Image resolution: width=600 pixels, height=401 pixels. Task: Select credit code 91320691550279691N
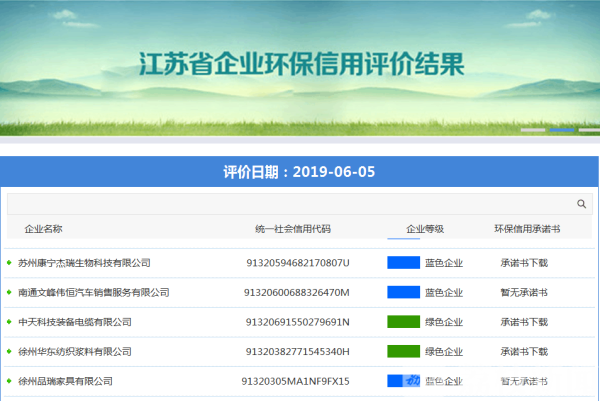pyautogui.click(x=297, y=322)
